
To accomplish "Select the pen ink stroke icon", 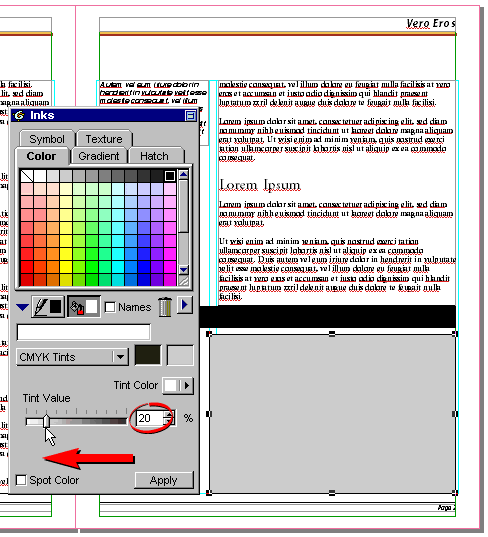I will click(x=48, y=307).
